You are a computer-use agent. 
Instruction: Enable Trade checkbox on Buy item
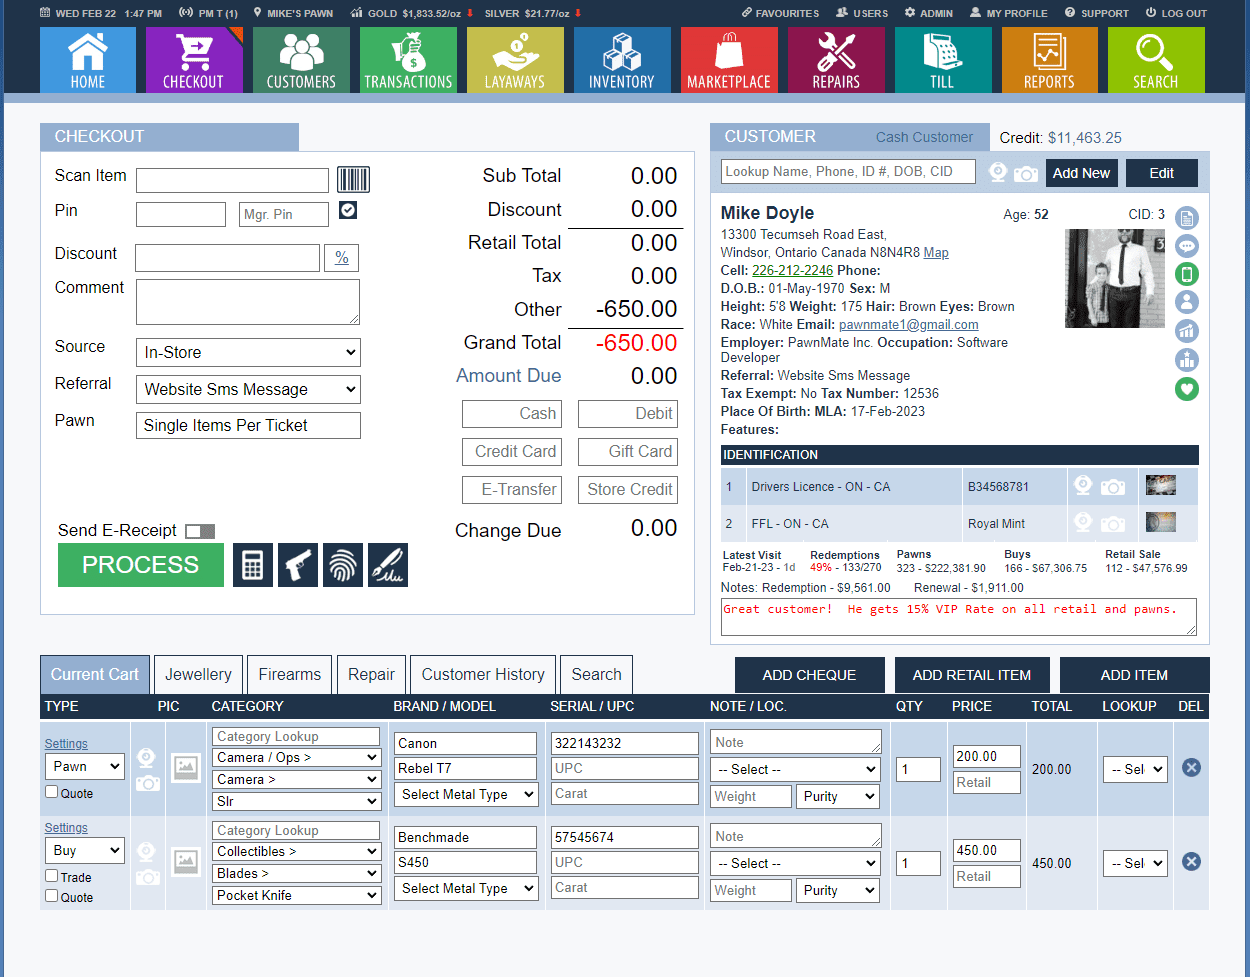tap(52, 876)
